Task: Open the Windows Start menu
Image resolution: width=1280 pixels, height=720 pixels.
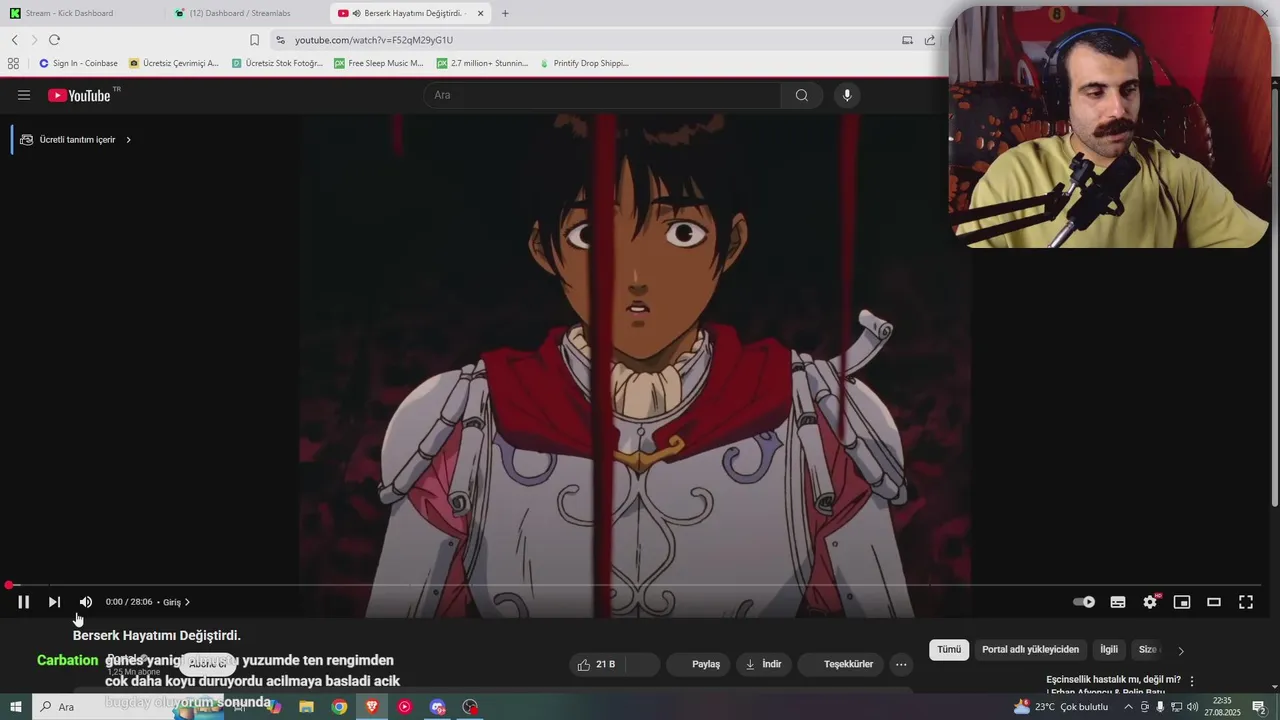Action: [x=16, y=707]
